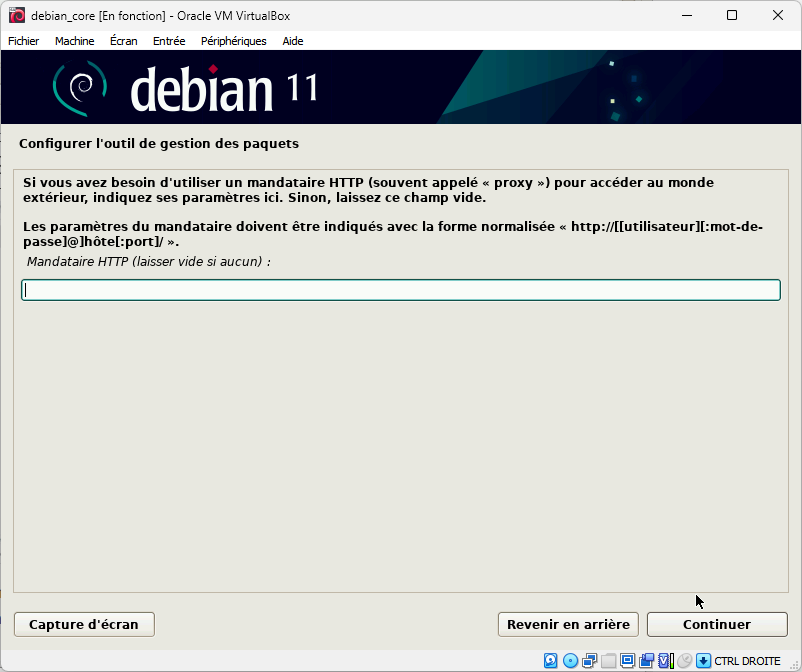The image size is (802, 672).
Task: Open the Écran menu
Action: click(124, 41)
